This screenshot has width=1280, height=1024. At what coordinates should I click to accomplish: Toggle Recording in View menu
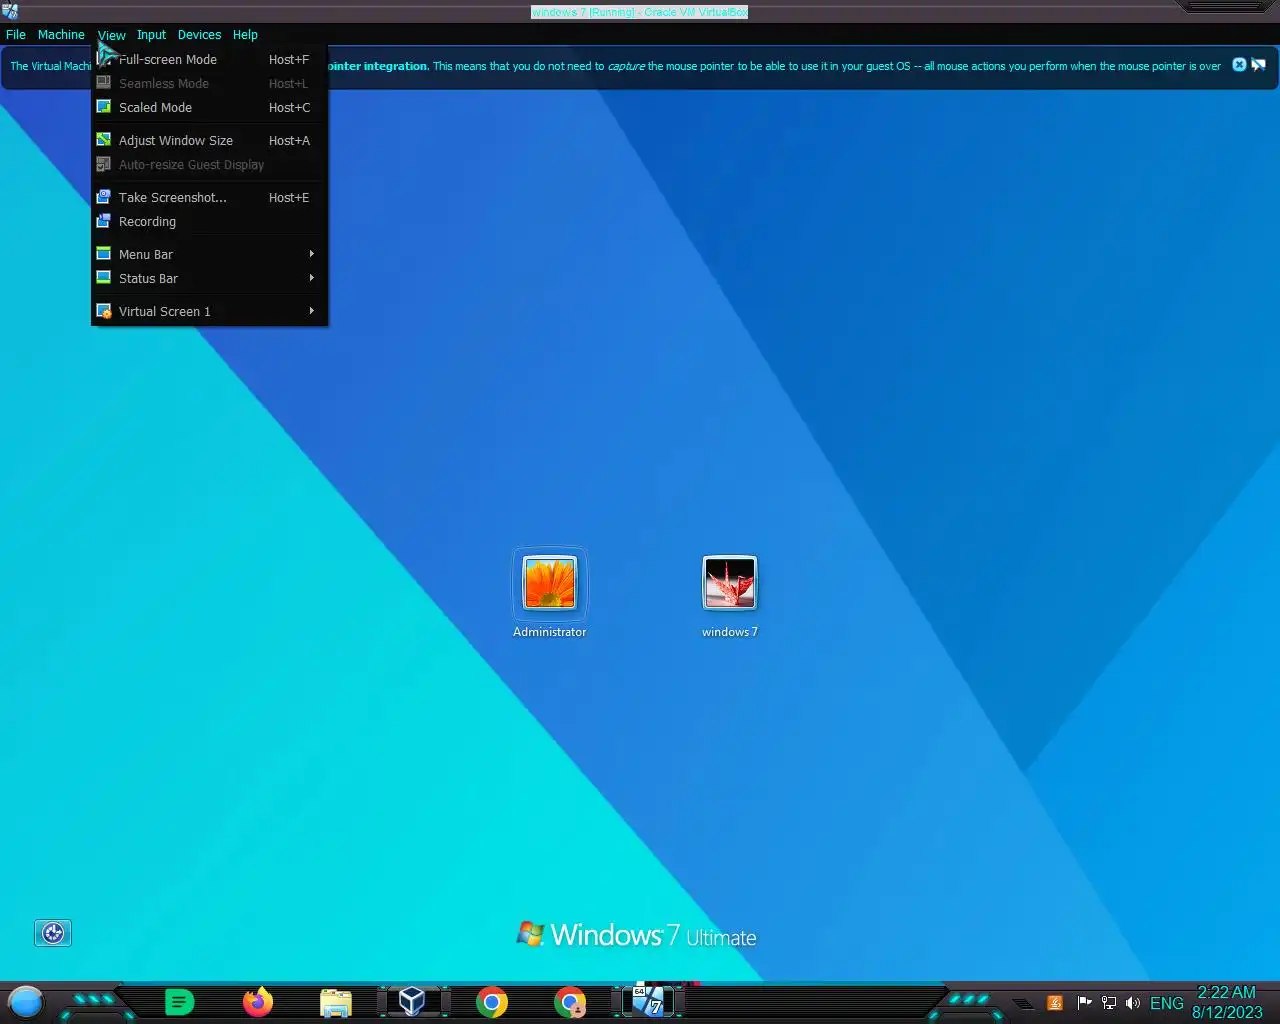[209, 221]
